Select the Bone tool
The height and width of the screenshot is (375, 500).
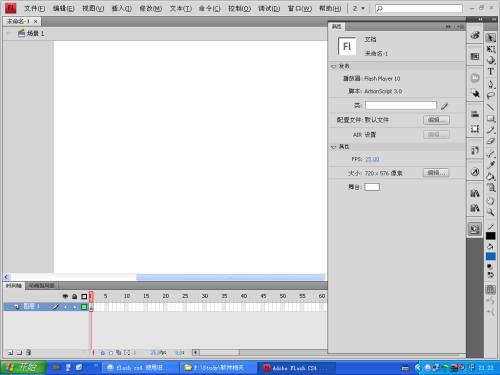491,154
